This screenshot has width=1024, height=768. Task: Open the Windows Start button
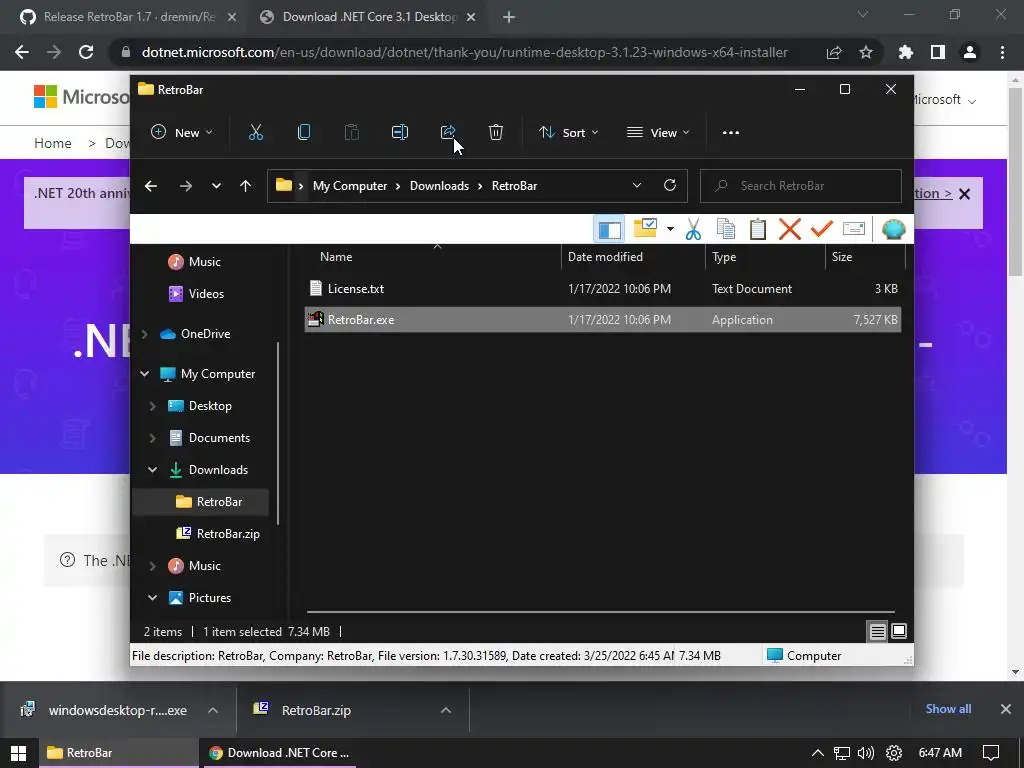pyautogui.click(x=18, y=753)
